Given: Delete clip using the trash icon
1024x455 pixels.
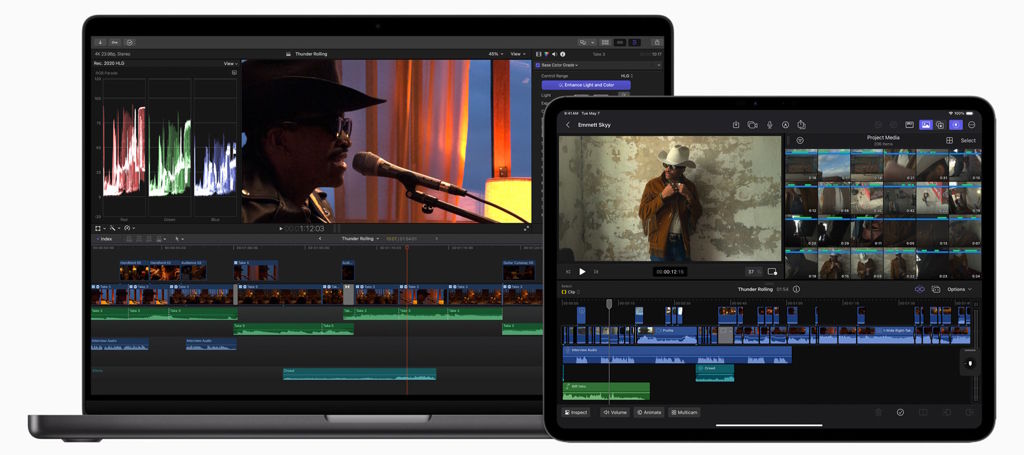Looking at the screenshot, I should point(878,412).
